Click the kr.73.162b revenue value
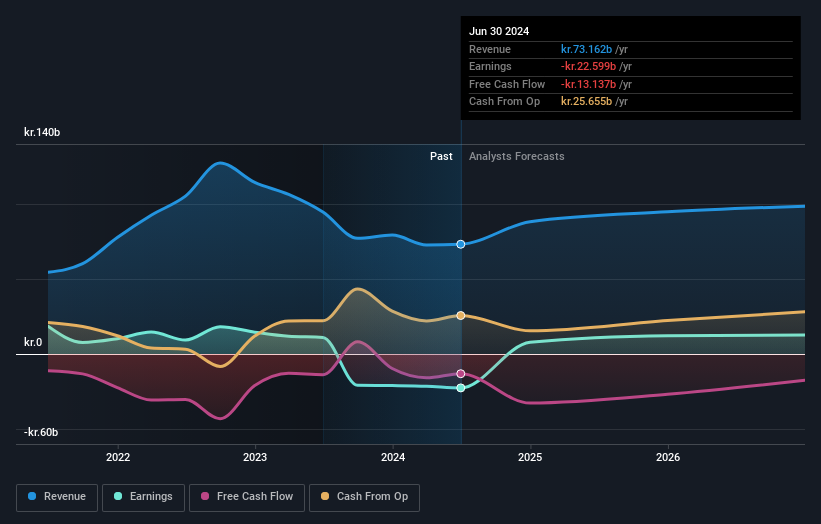Image resolution: width=821 pixels, height=524 pixels. [x=586, y=49]
